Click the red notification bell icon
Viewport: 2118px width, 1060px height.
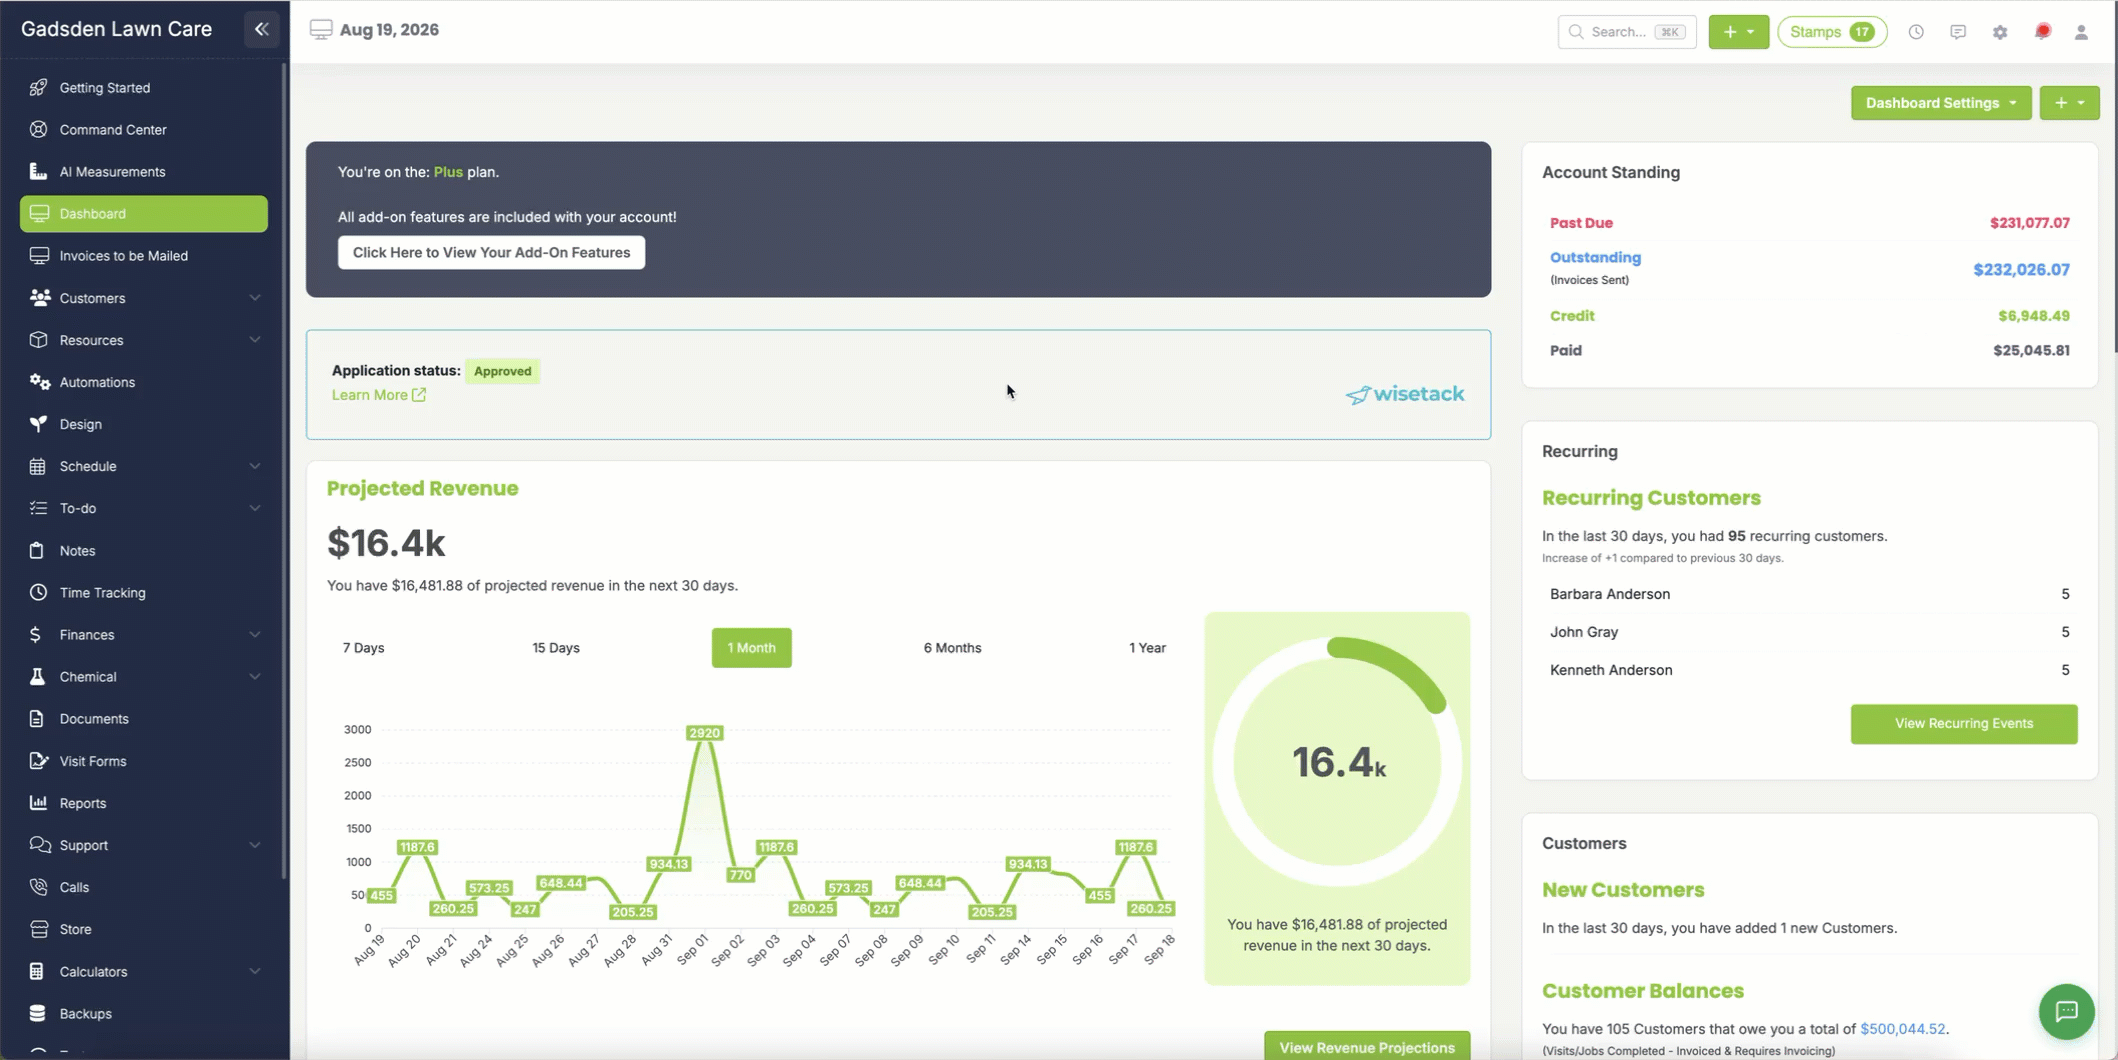coord(2042,32)
